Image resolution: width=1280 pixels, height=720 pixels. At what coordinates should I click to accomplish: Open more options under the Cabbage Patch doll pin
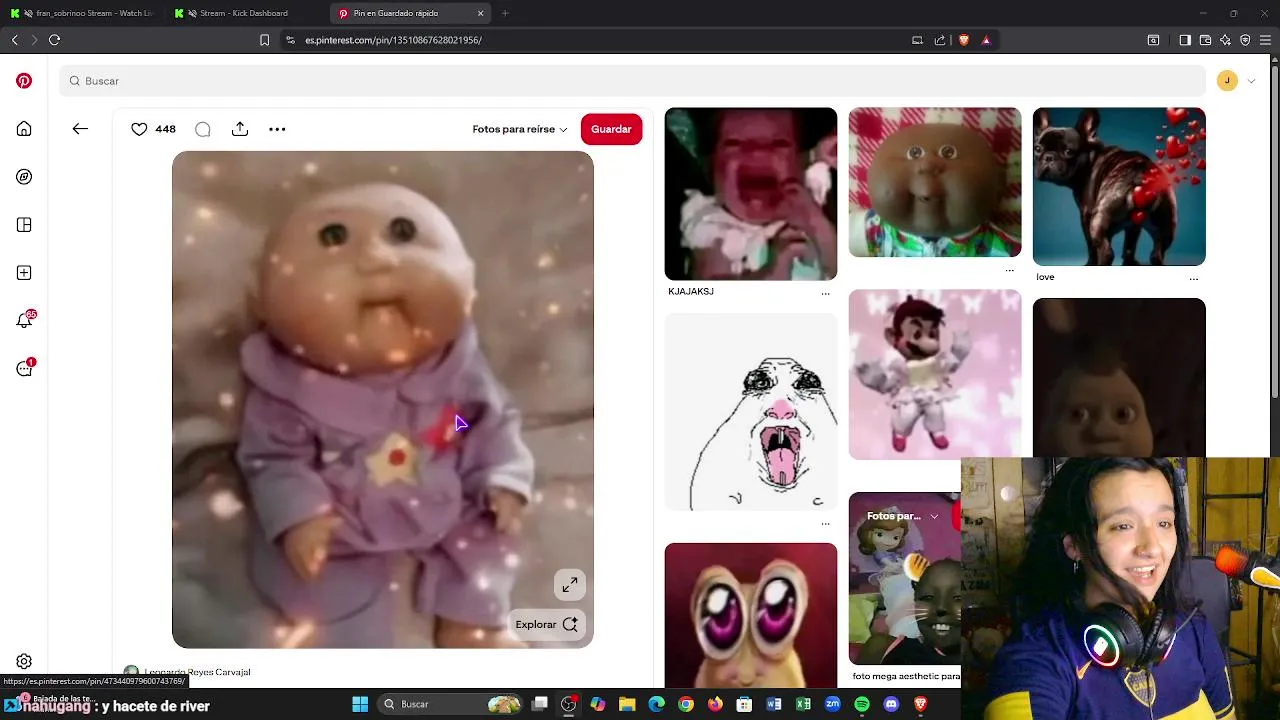(1010, 270)
